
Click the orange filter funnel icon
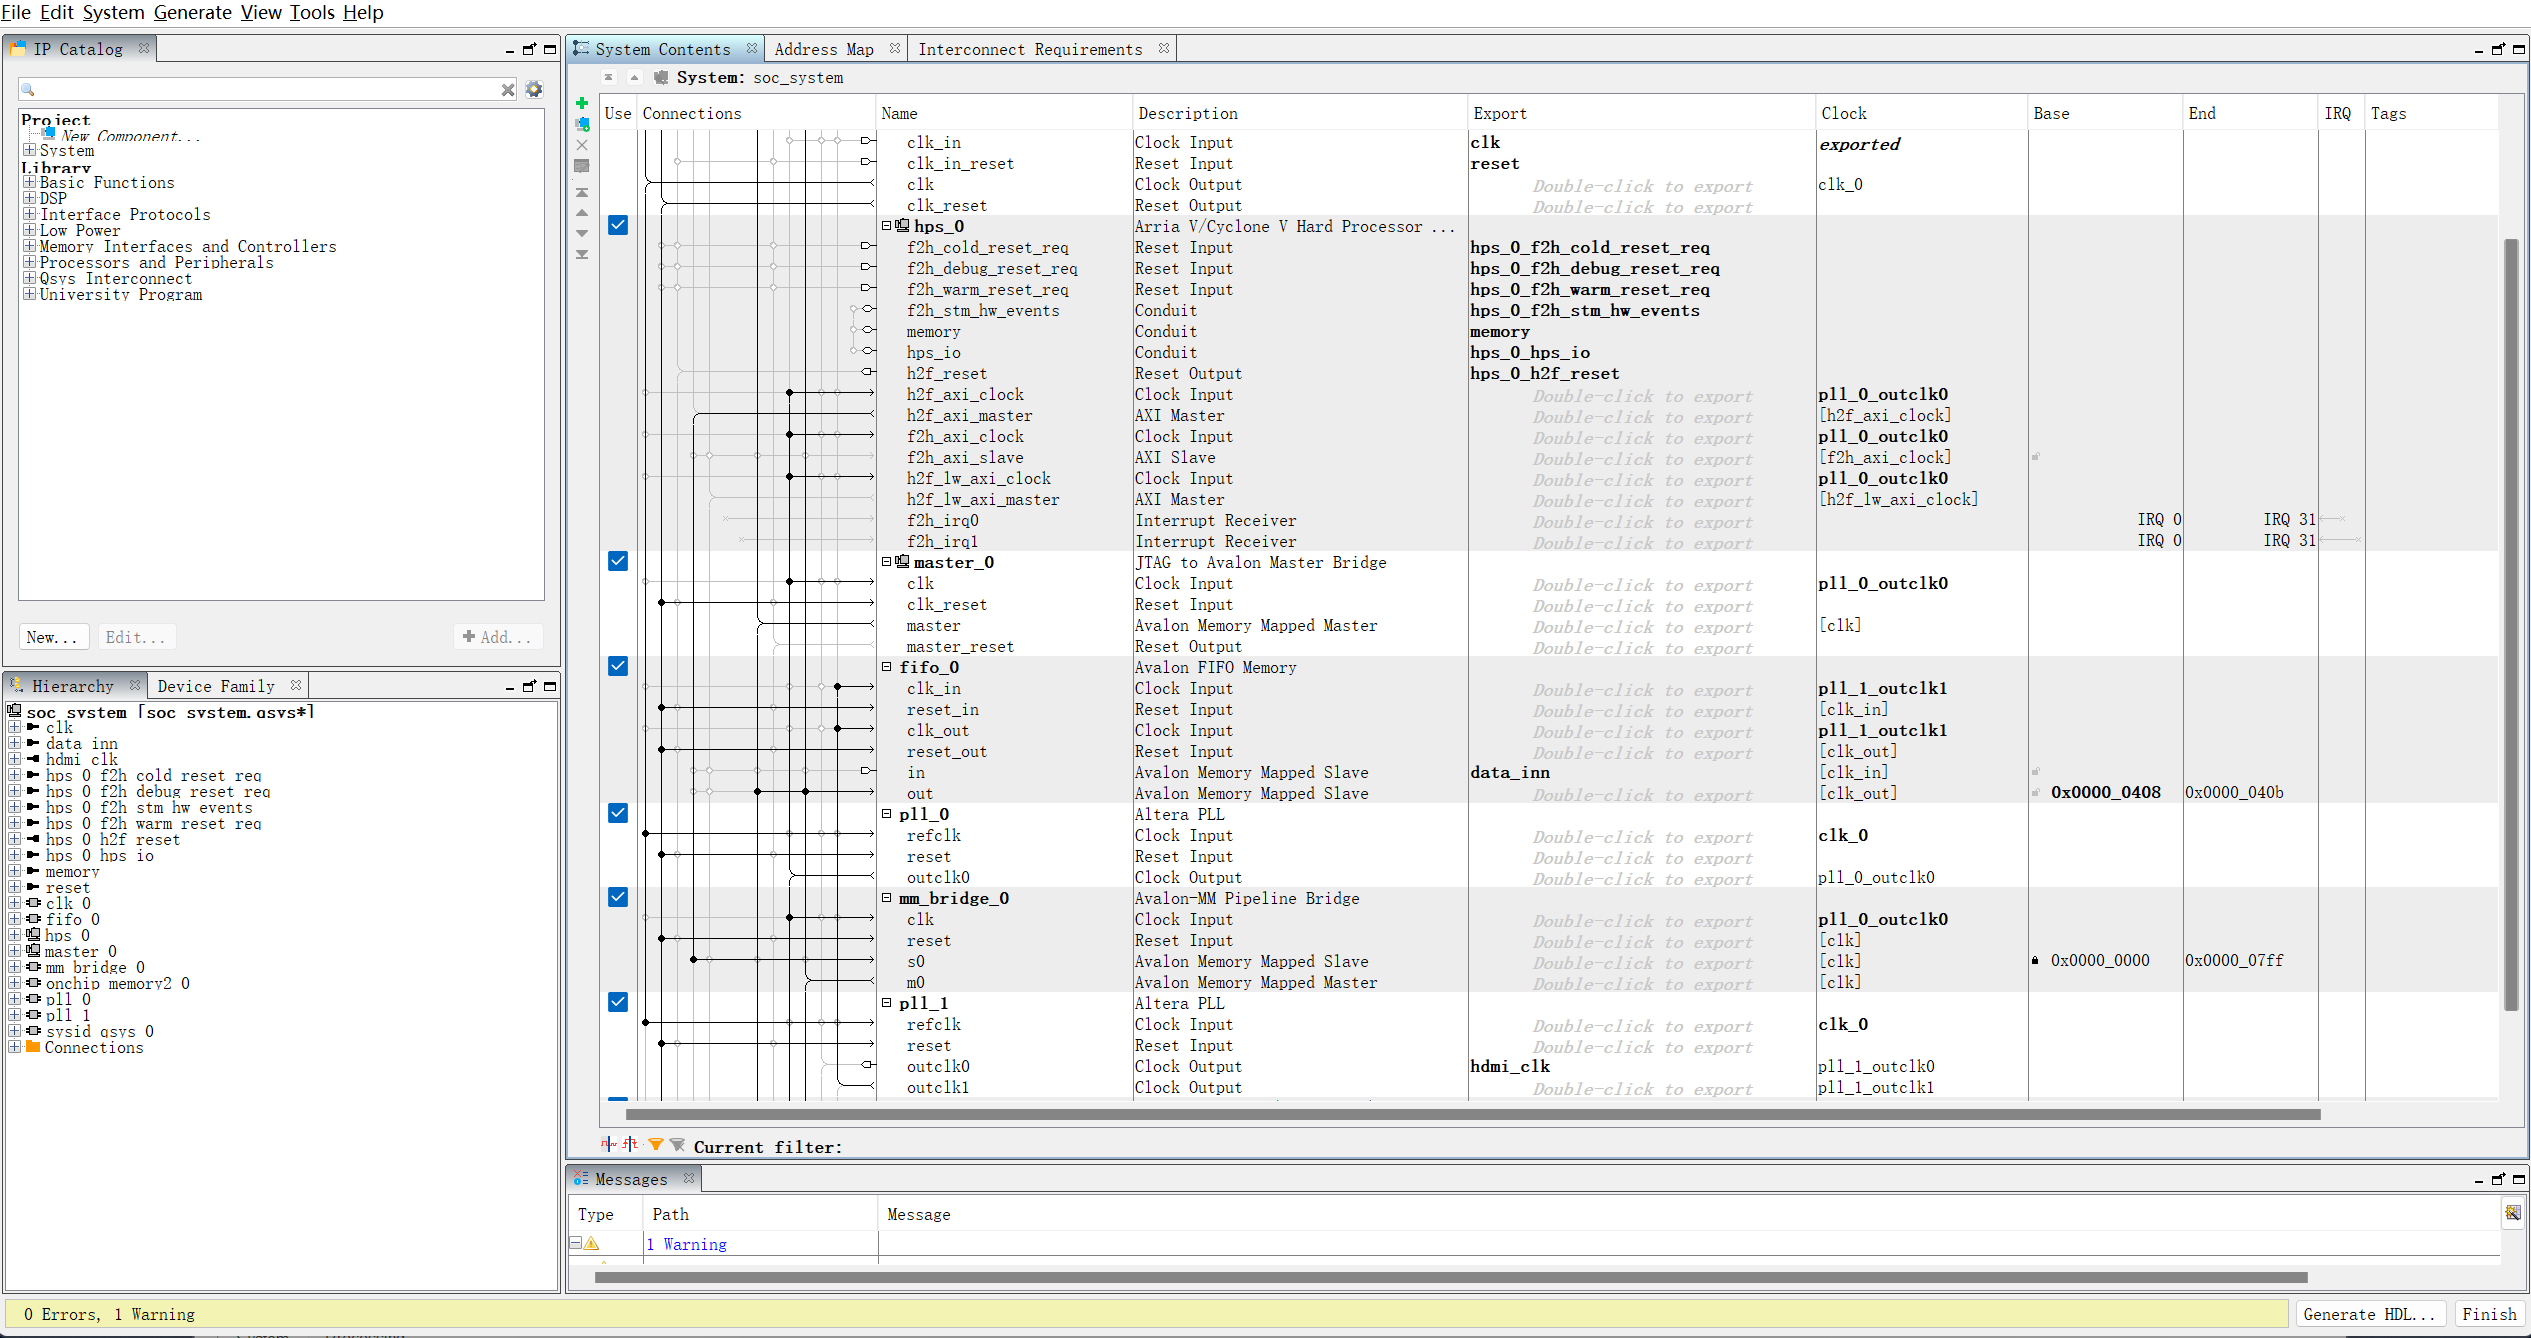tap(656, 1145)
